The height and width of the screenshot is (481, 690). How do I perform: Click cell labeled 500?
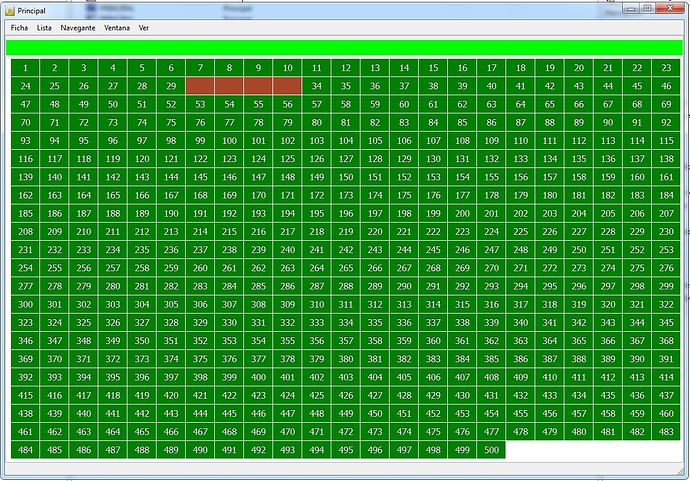click(x=491, y=450)
